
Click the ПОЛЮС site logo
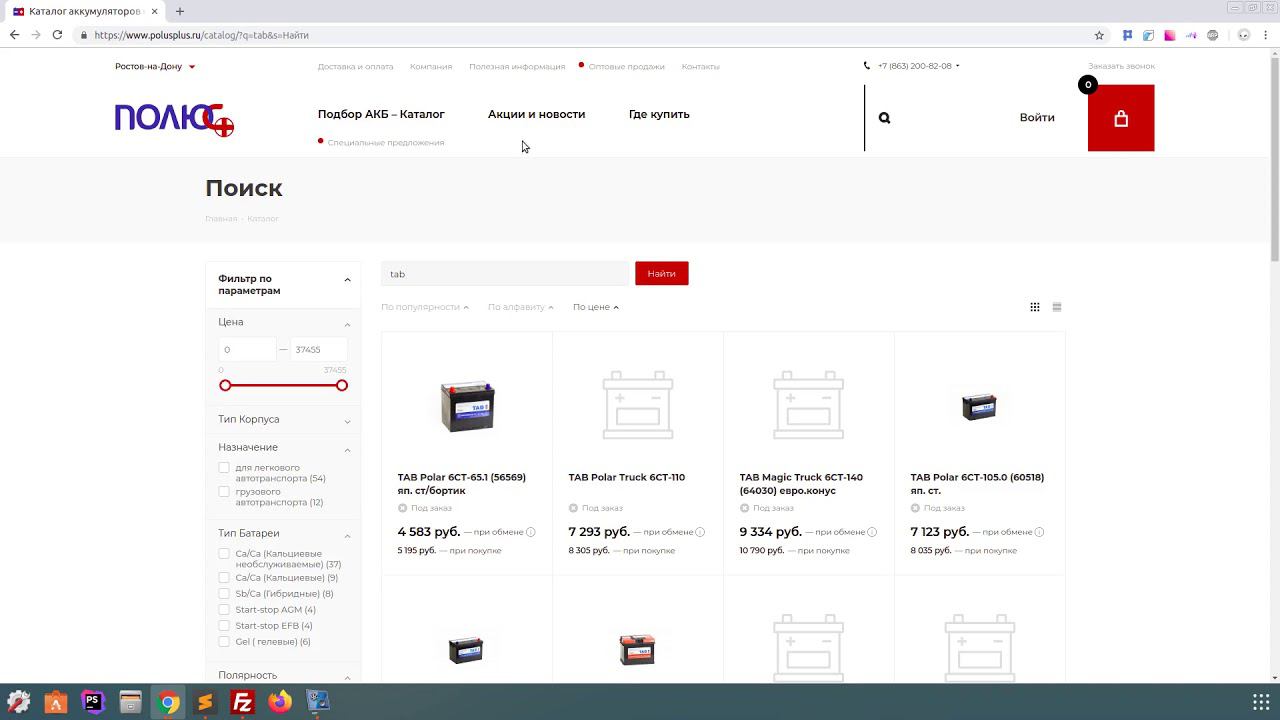174,119
